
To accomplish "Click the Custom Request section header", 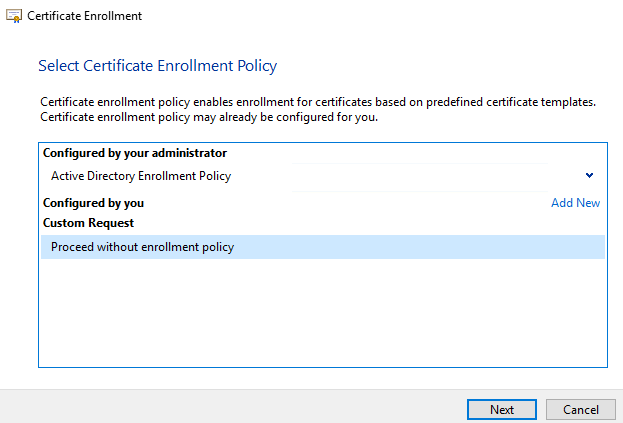I will point(88,223).
